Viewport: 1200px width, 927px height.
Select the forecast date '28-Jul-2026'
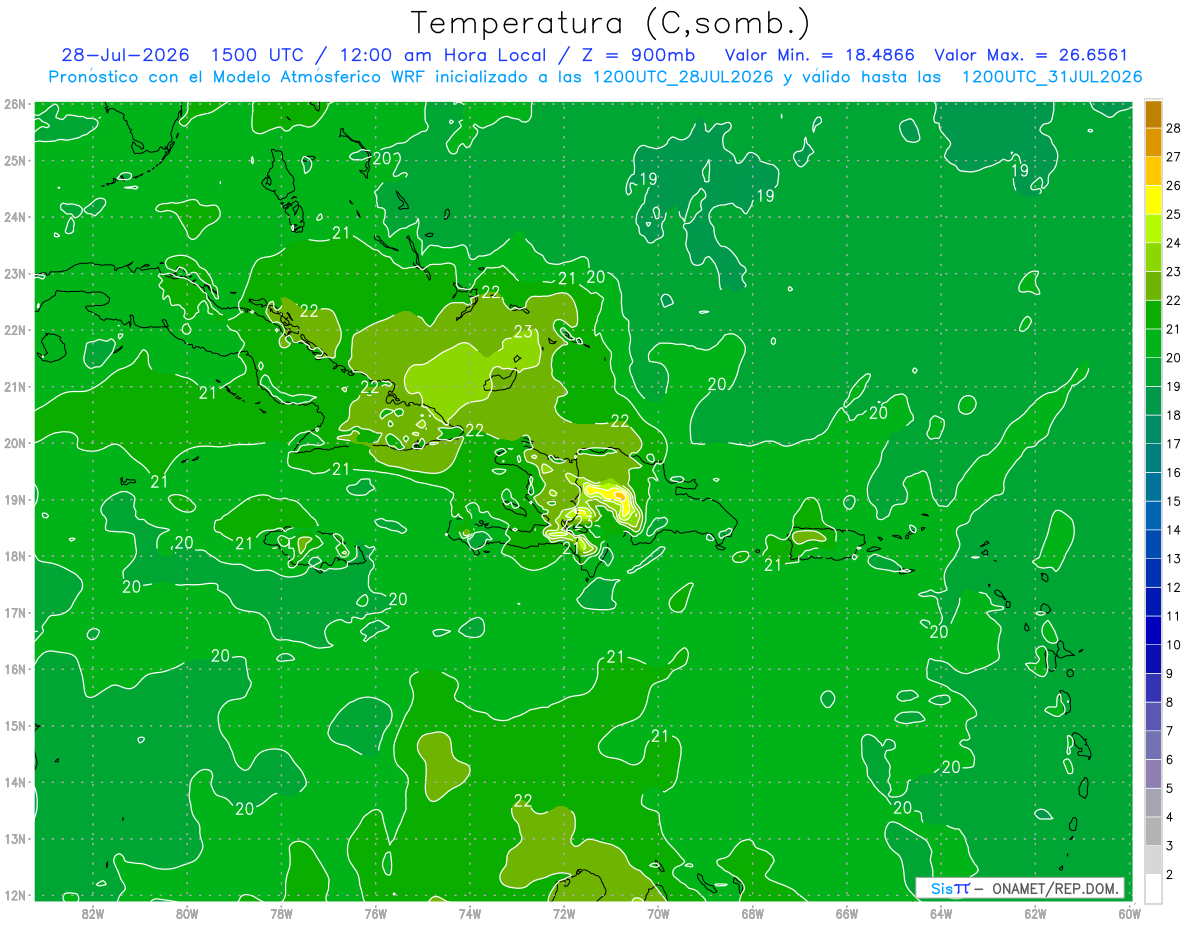click(125, 55)
